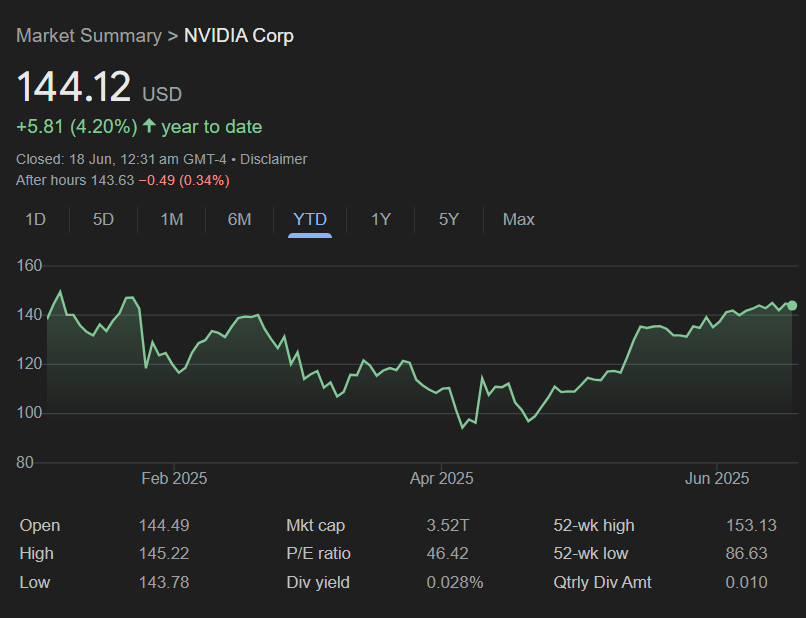Click the 52-wk high value 153.13

pos(751,525)
